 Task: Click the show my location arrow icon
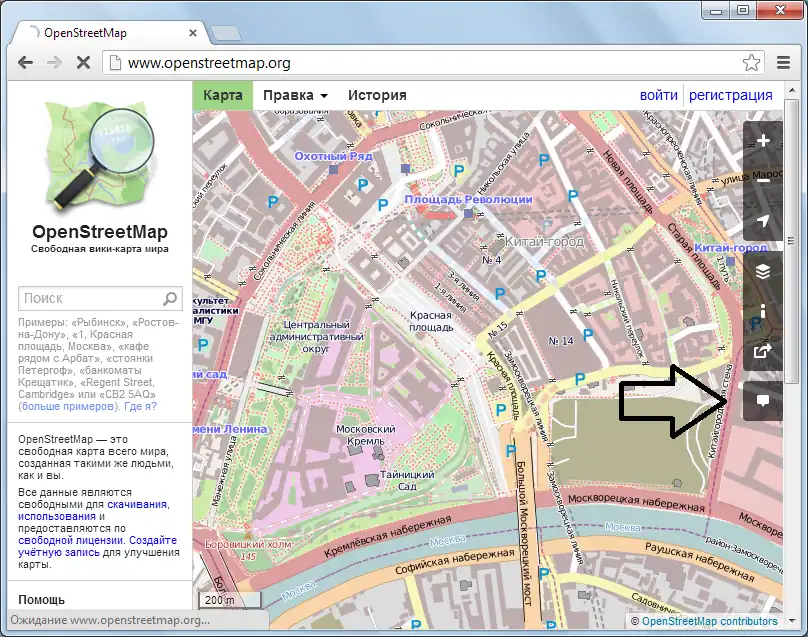[763, 221]
